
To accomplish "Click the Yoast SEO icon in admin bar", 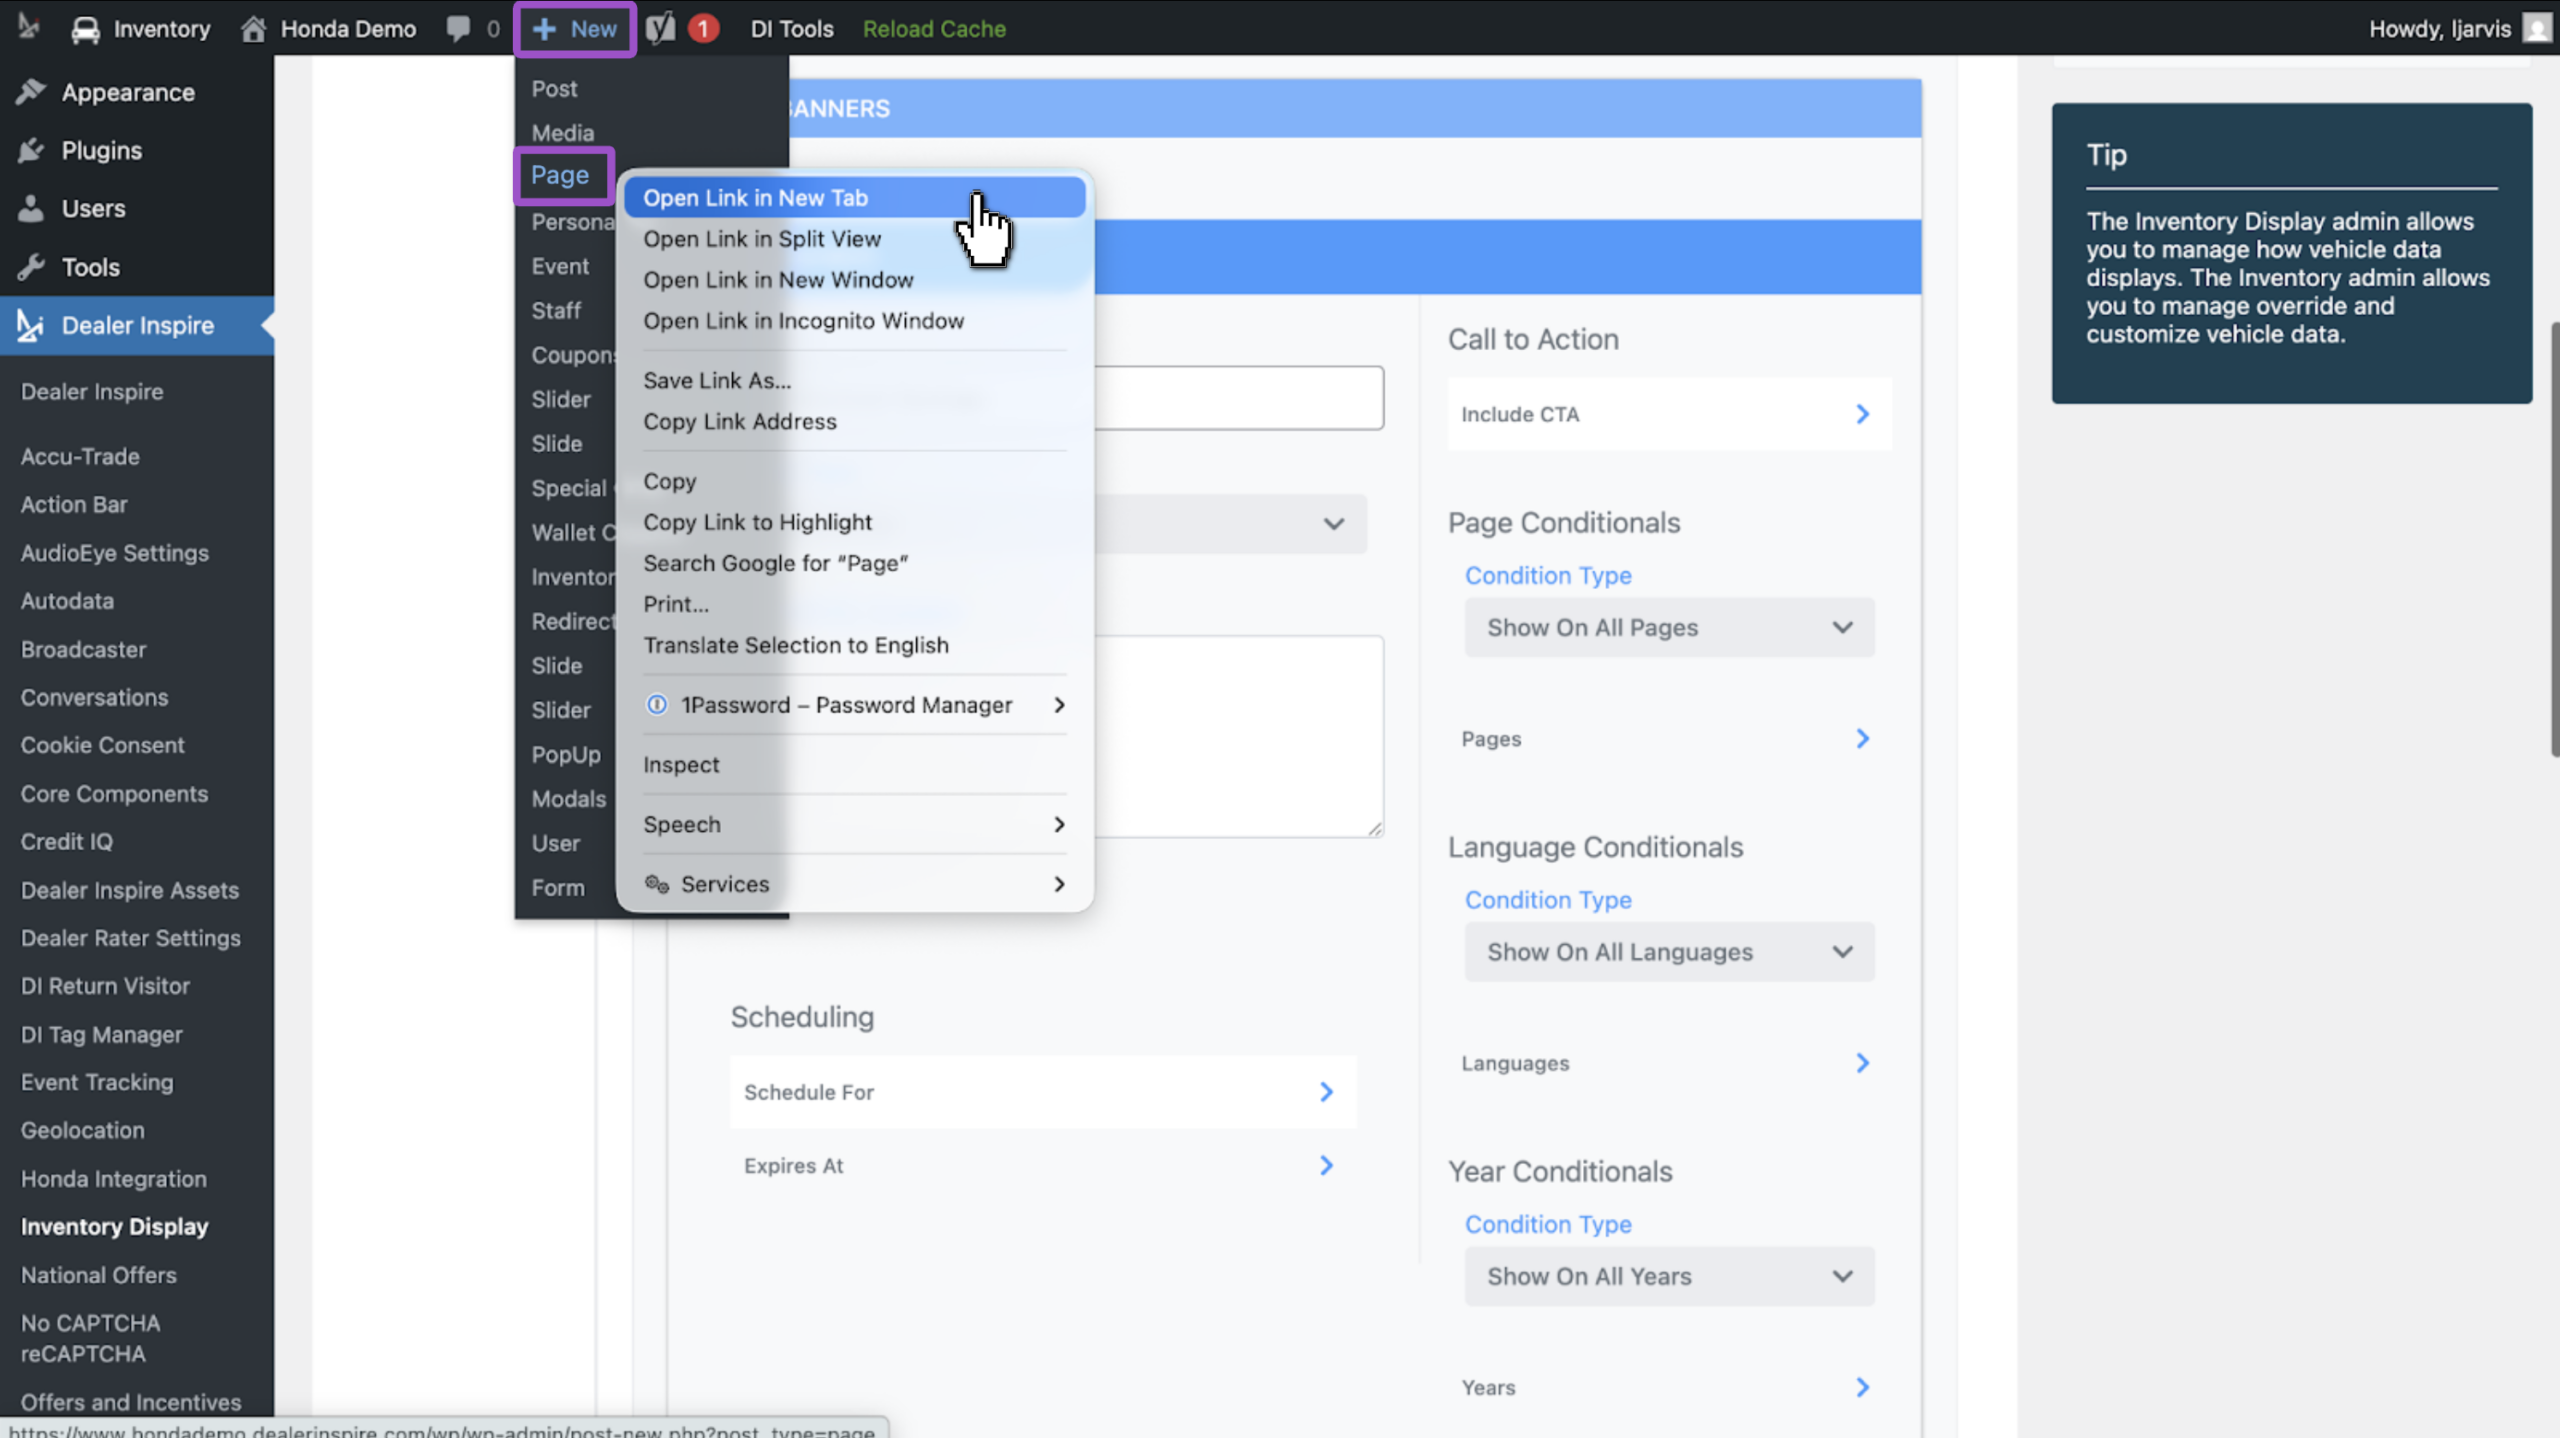I will (660, 29).
